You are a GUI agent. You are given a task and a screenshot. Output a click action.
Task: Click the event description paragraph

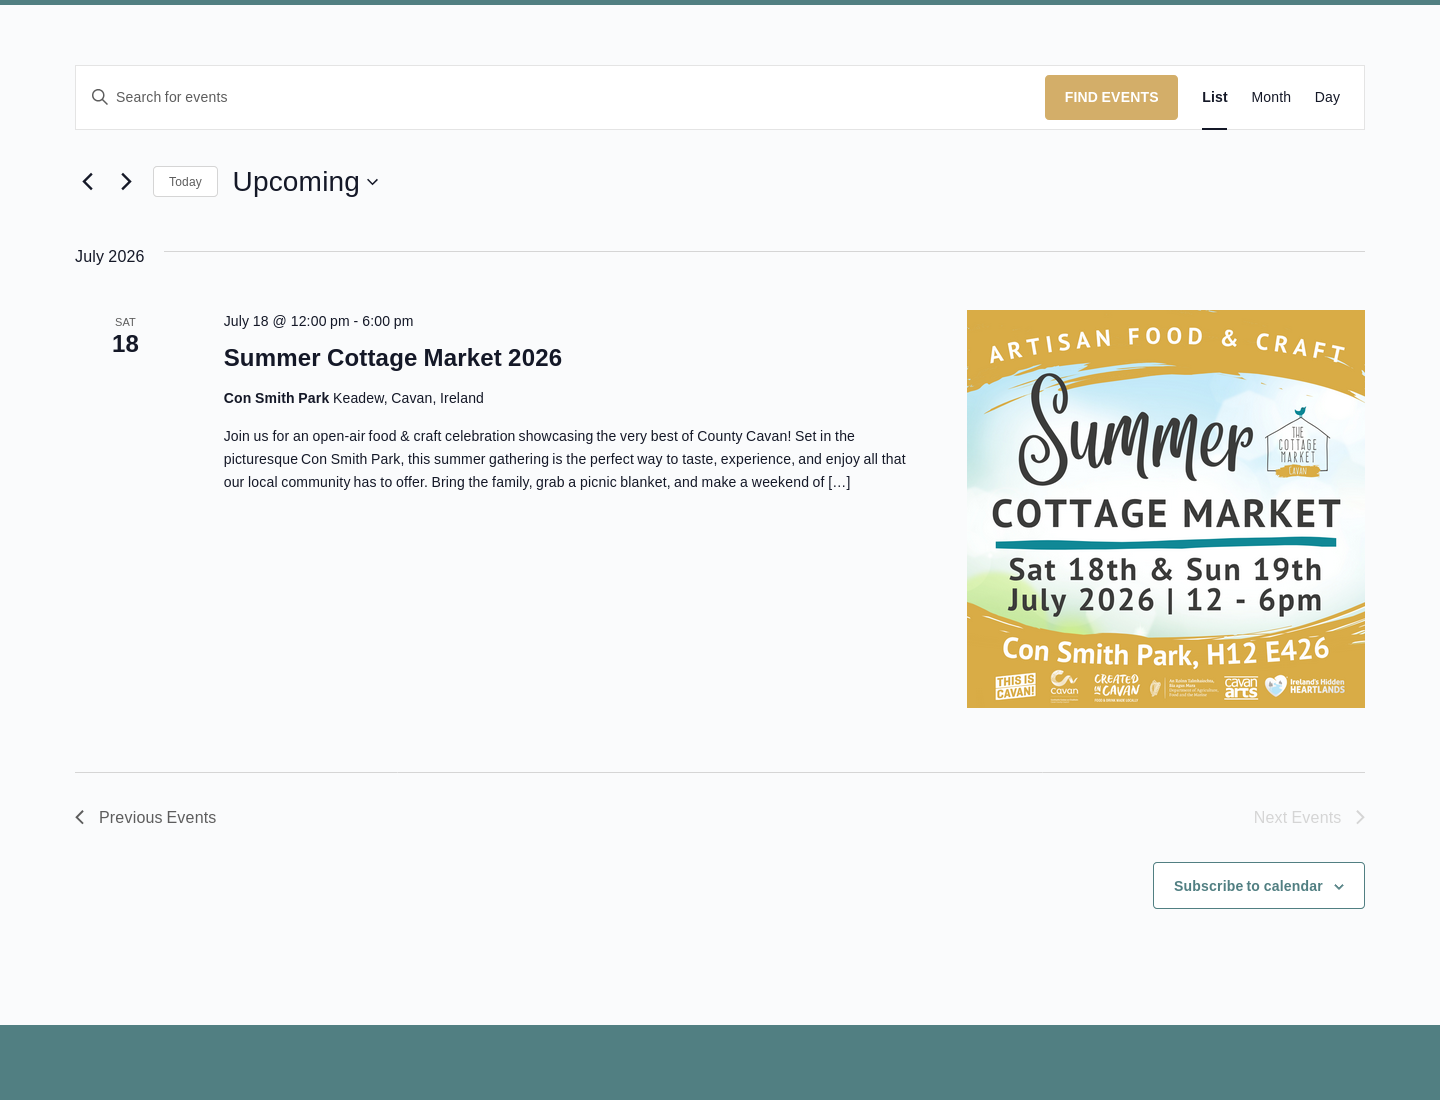click(565, 459)
